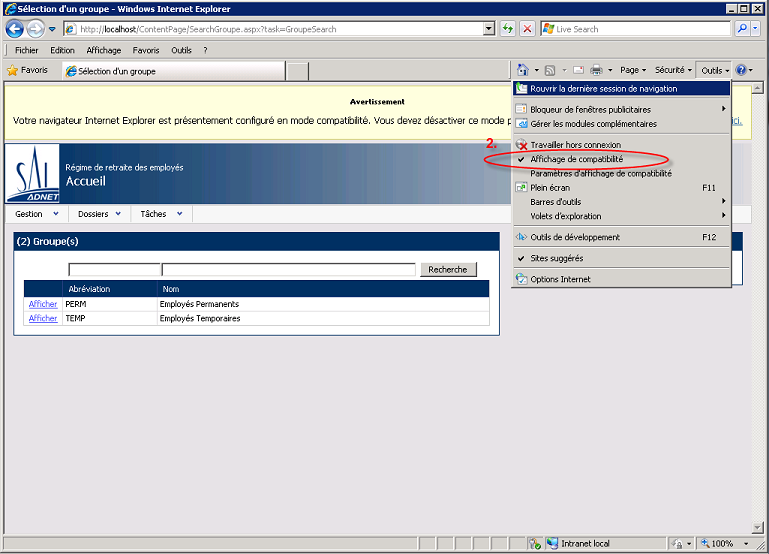Open the Help question mark icon
The height and width of the screenshot is (554, 769).
[x=741, y=70]
